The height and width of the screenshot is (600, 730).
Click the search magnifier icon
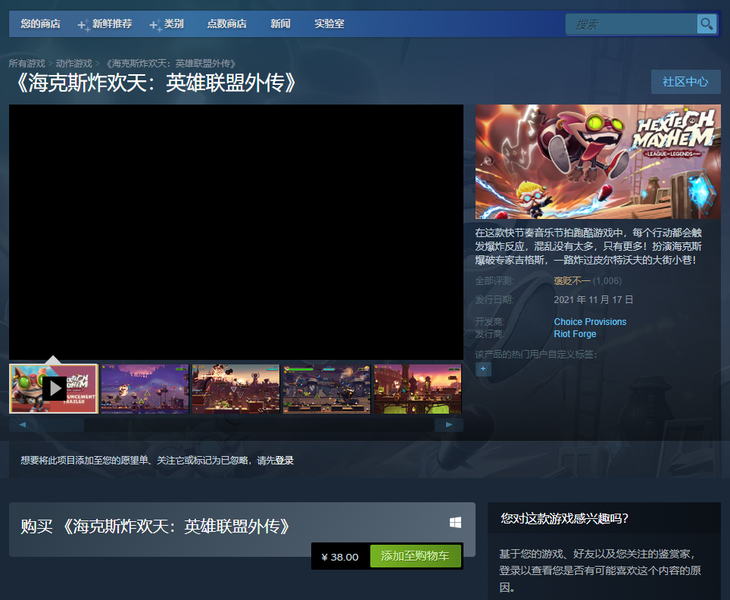pyautogui.click(x=706, y=24)
